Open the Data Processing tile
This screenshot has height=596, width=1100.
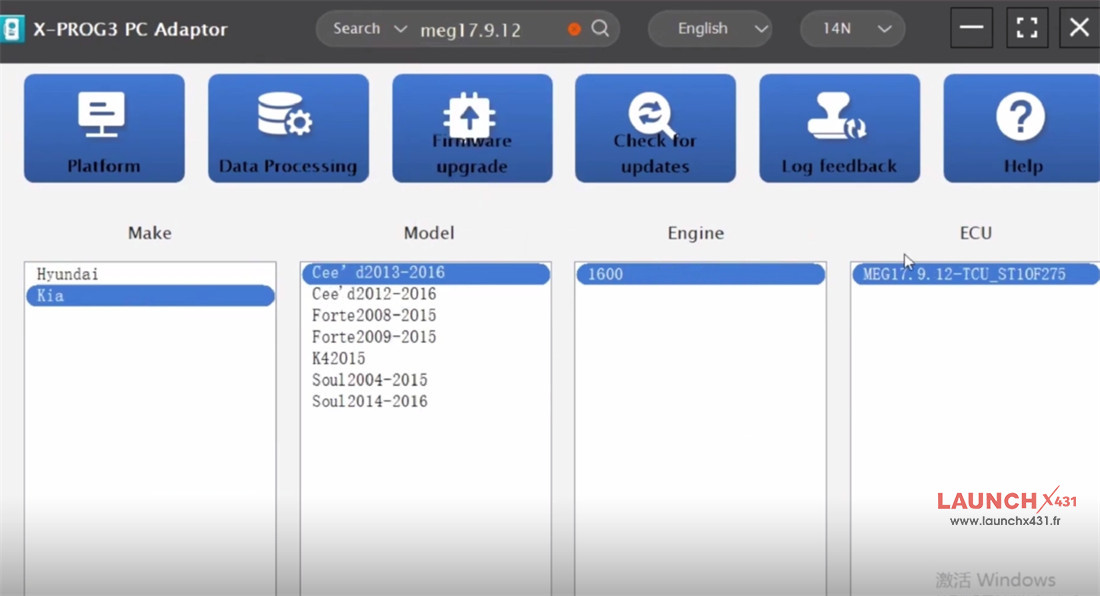[288, 128]
